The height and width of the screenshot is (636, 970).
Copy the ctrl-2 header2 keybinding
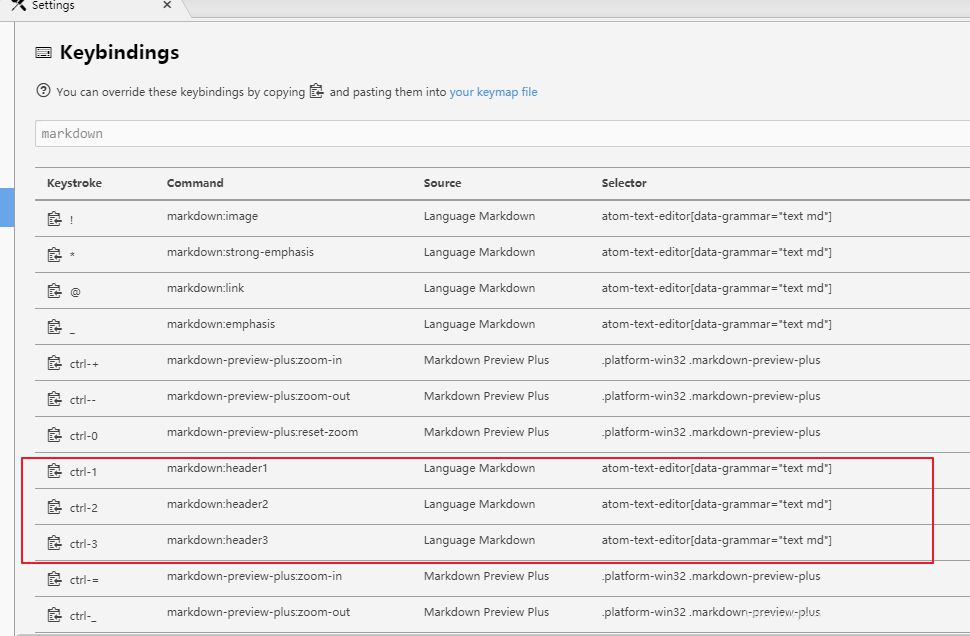coord(55,506)
